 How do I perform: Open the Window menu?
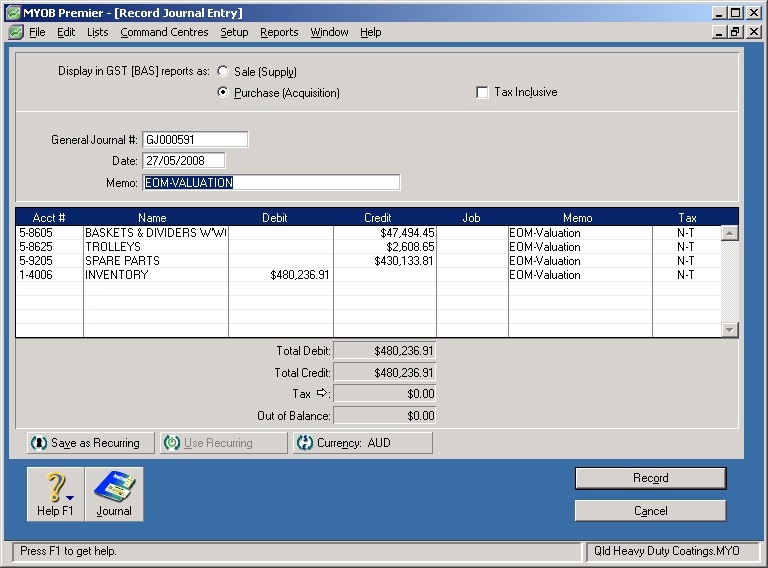[329, 32]
